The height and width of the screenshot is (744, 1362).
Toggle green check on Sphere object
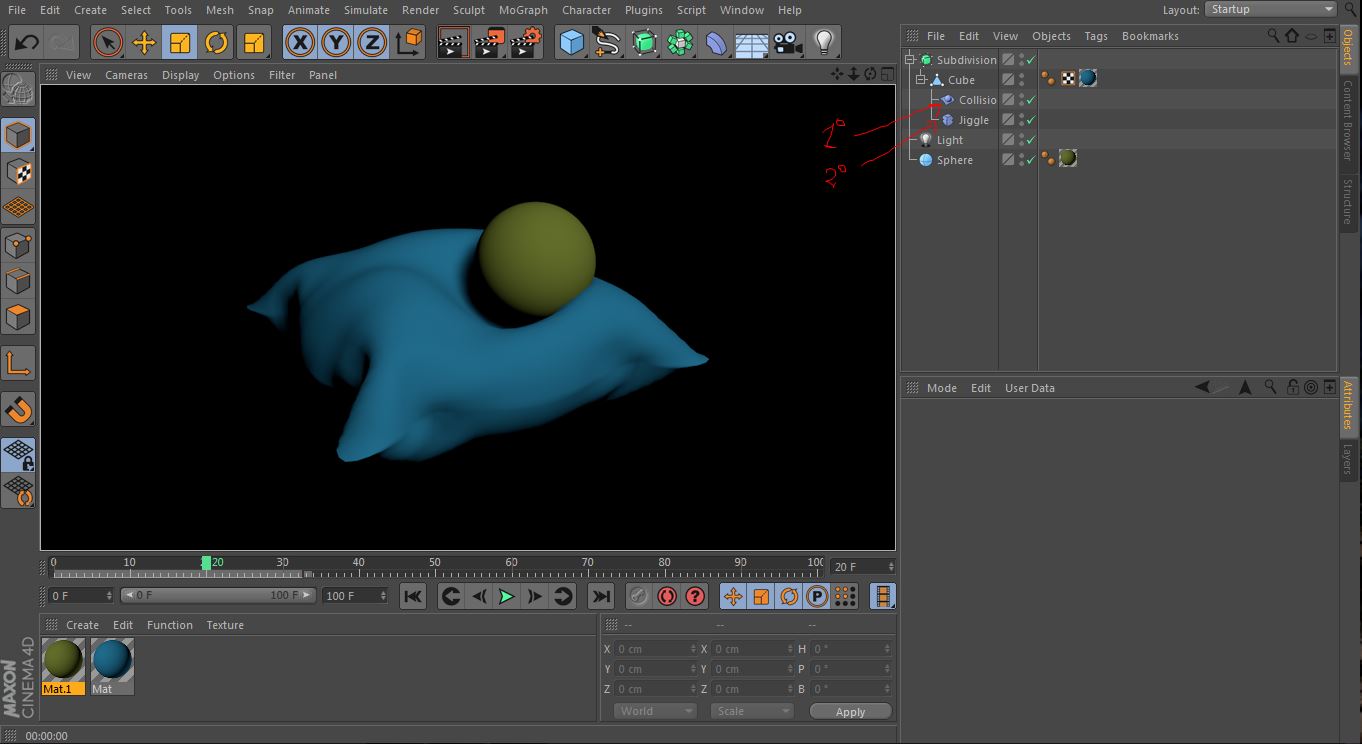click(1031, 160)
